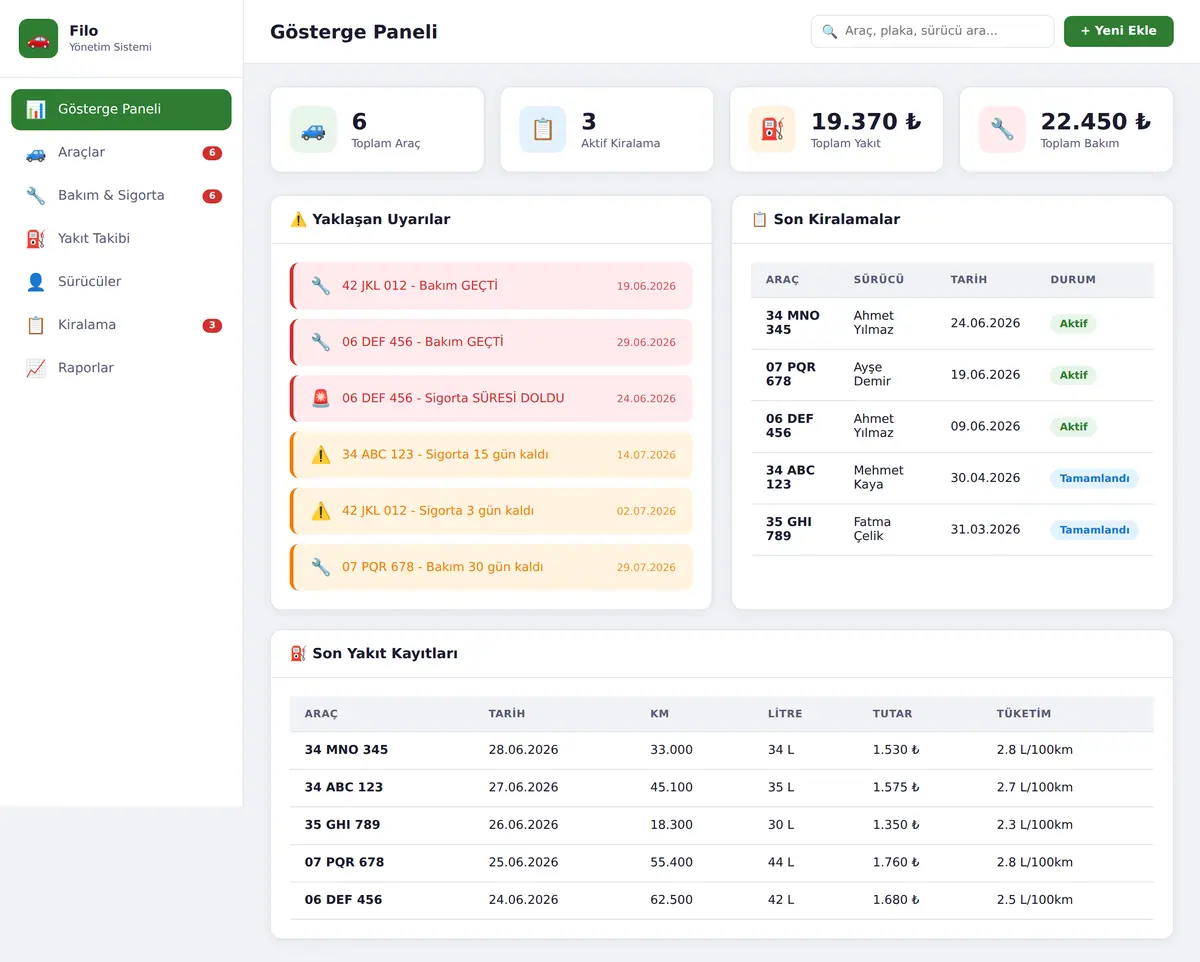Screen dimensions: 1200x962
Task: Click the warning icon on 42 JKL 012 Sigorta alert
Action: tap(321, 511)
